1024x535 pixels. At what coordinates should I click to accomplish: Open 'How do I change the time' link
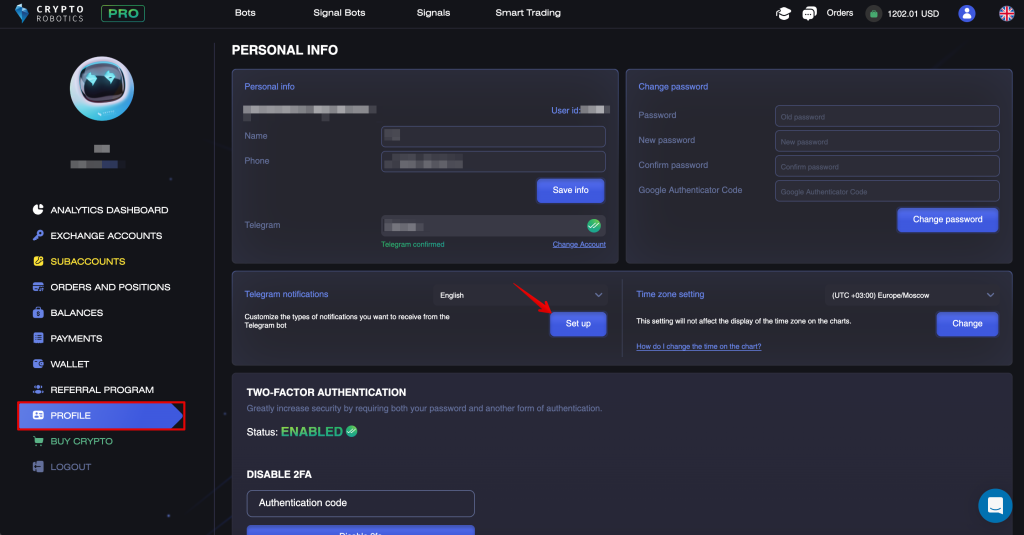[698, 346]
